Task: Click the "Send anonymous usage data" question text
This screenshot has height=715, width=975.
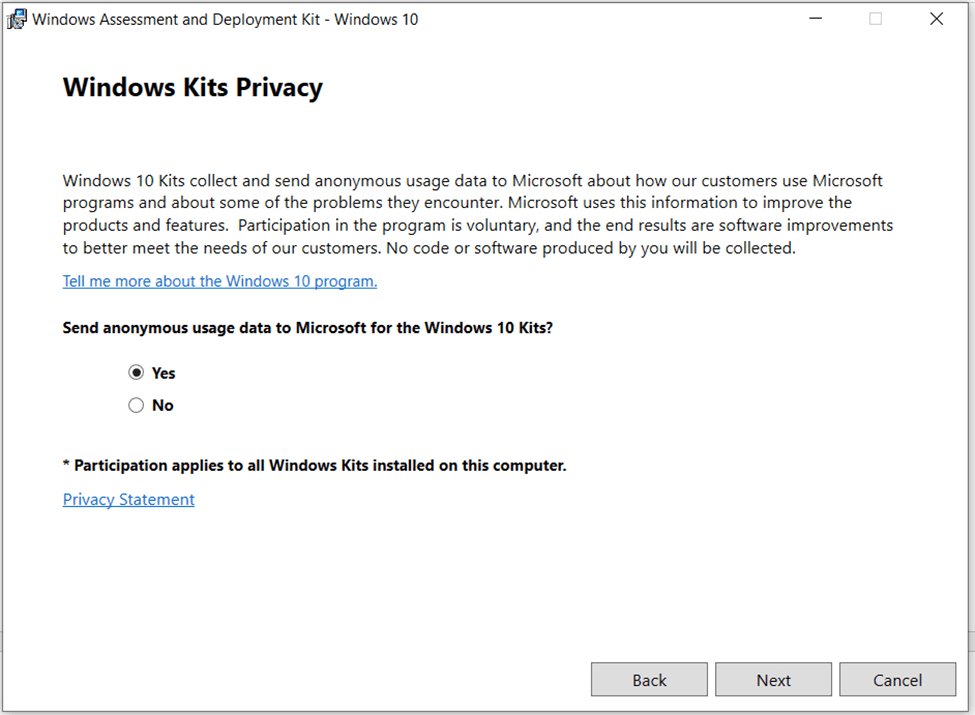Action: pos(308,327)
